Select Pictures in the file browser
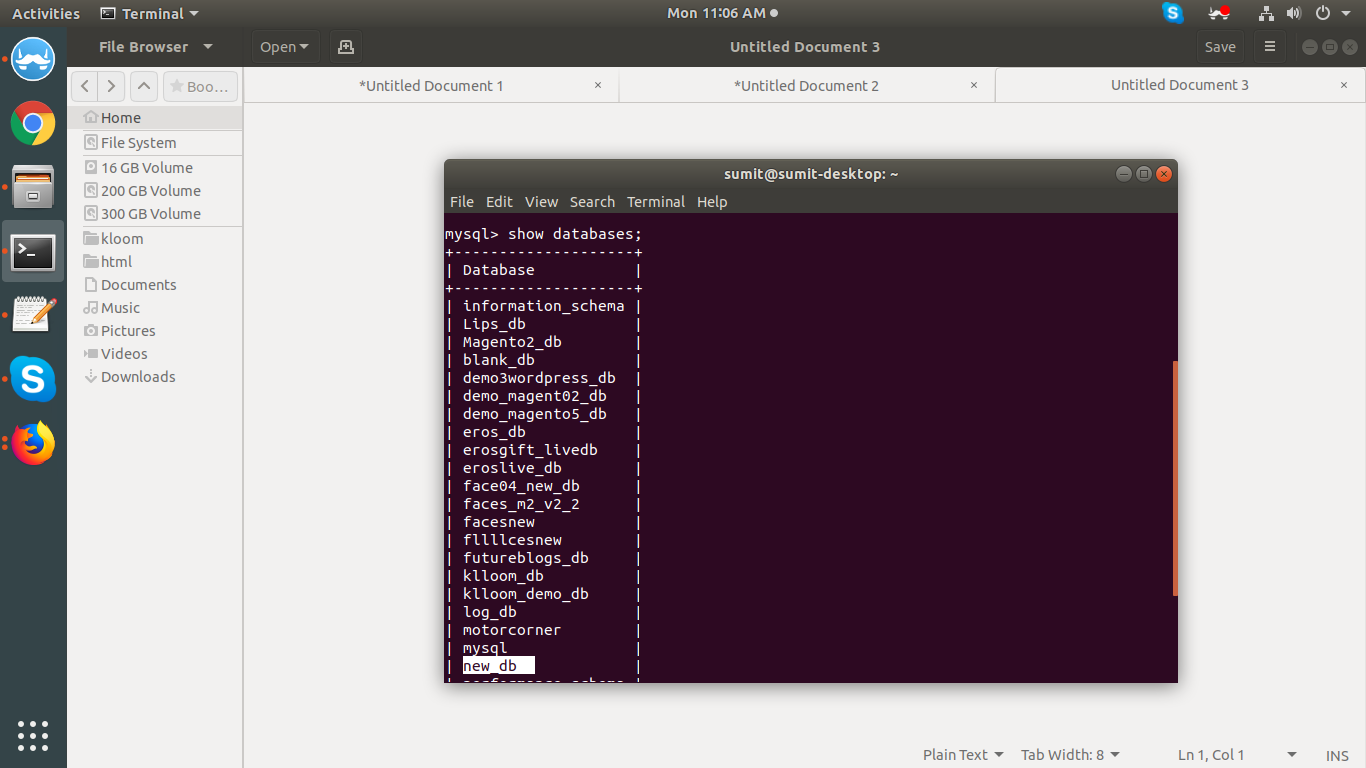This screenshot has width=1366, height=768. 155,331
